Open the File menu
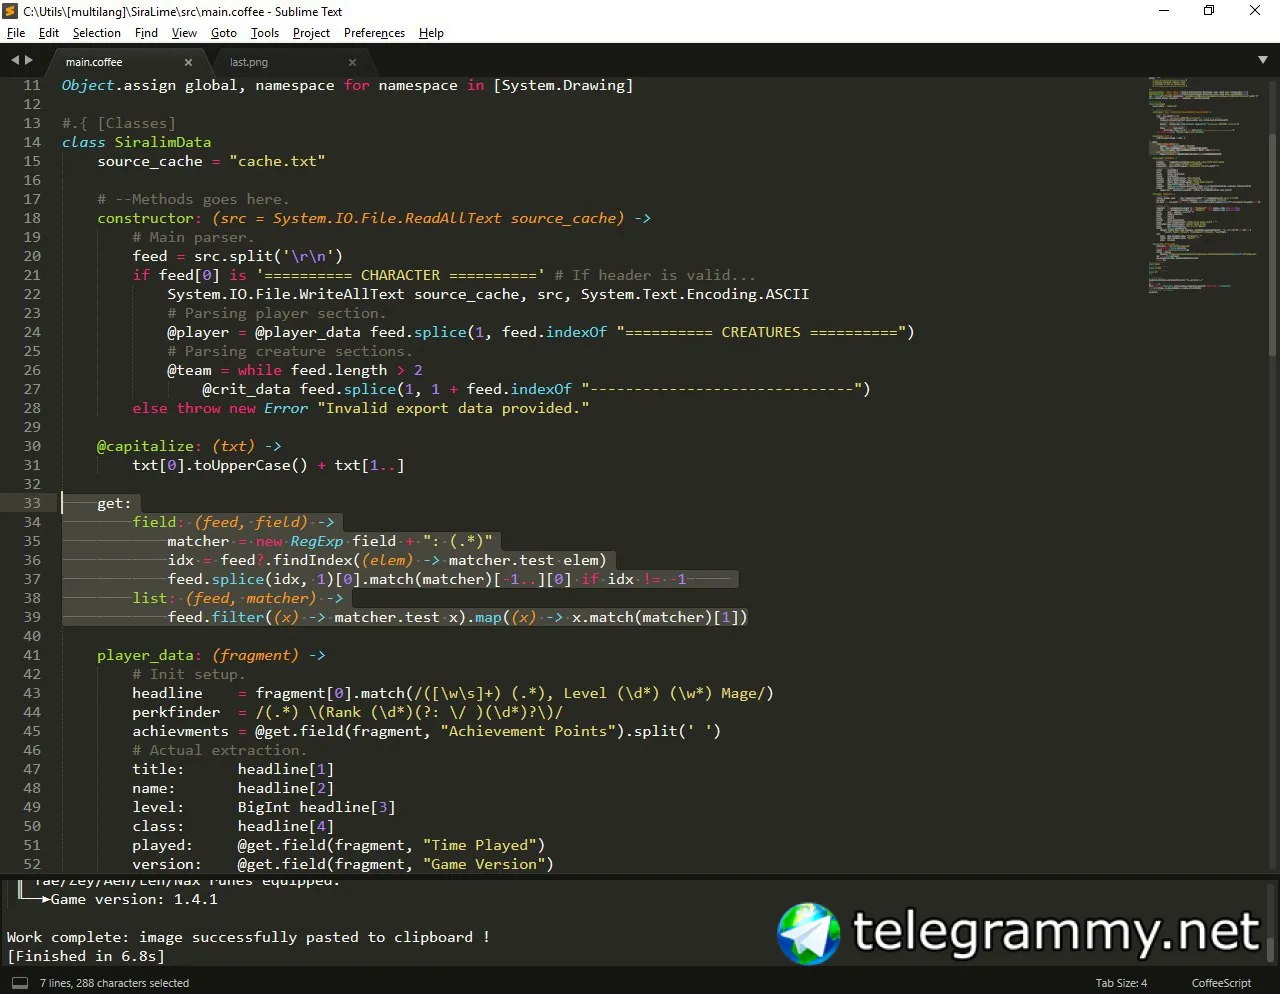Viewport: 1280px width, 994px height. click(x=16, y=33)
